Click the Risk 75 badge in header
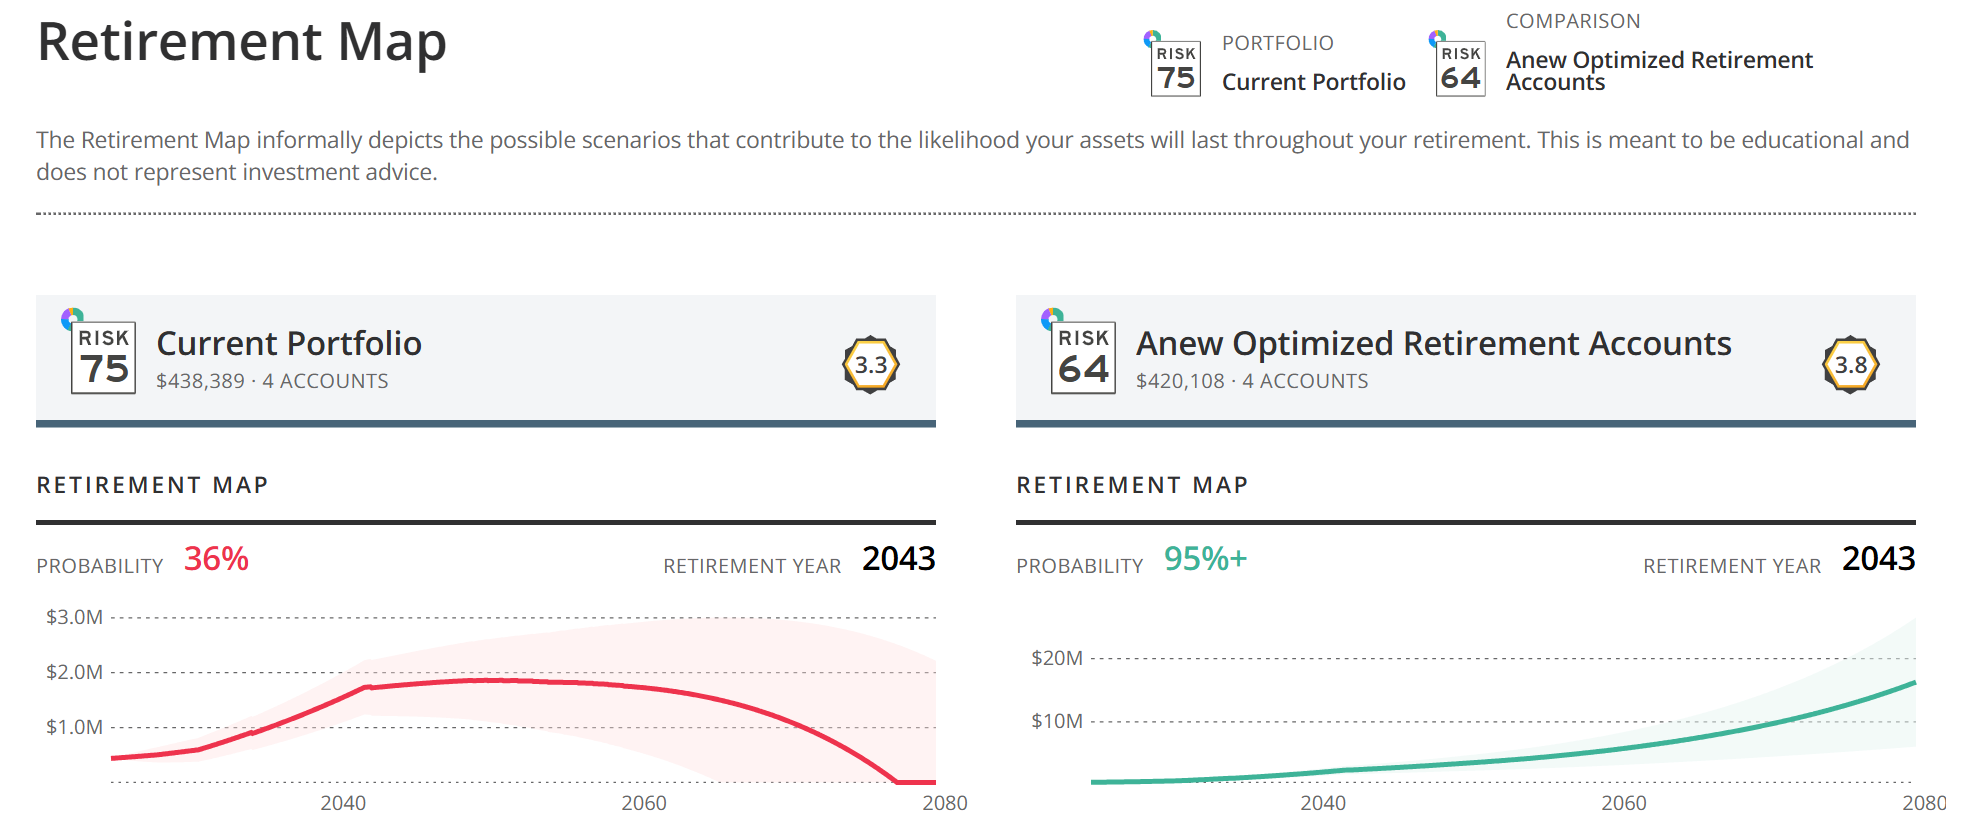1978x832 pixels. click(1175, 69)
